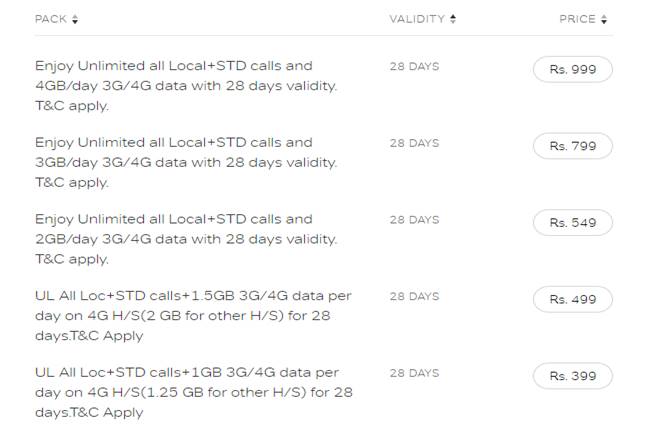Pick the Rs. 549 pack button
Viewport: 660px width, 440px height.
tap(572, 223)
